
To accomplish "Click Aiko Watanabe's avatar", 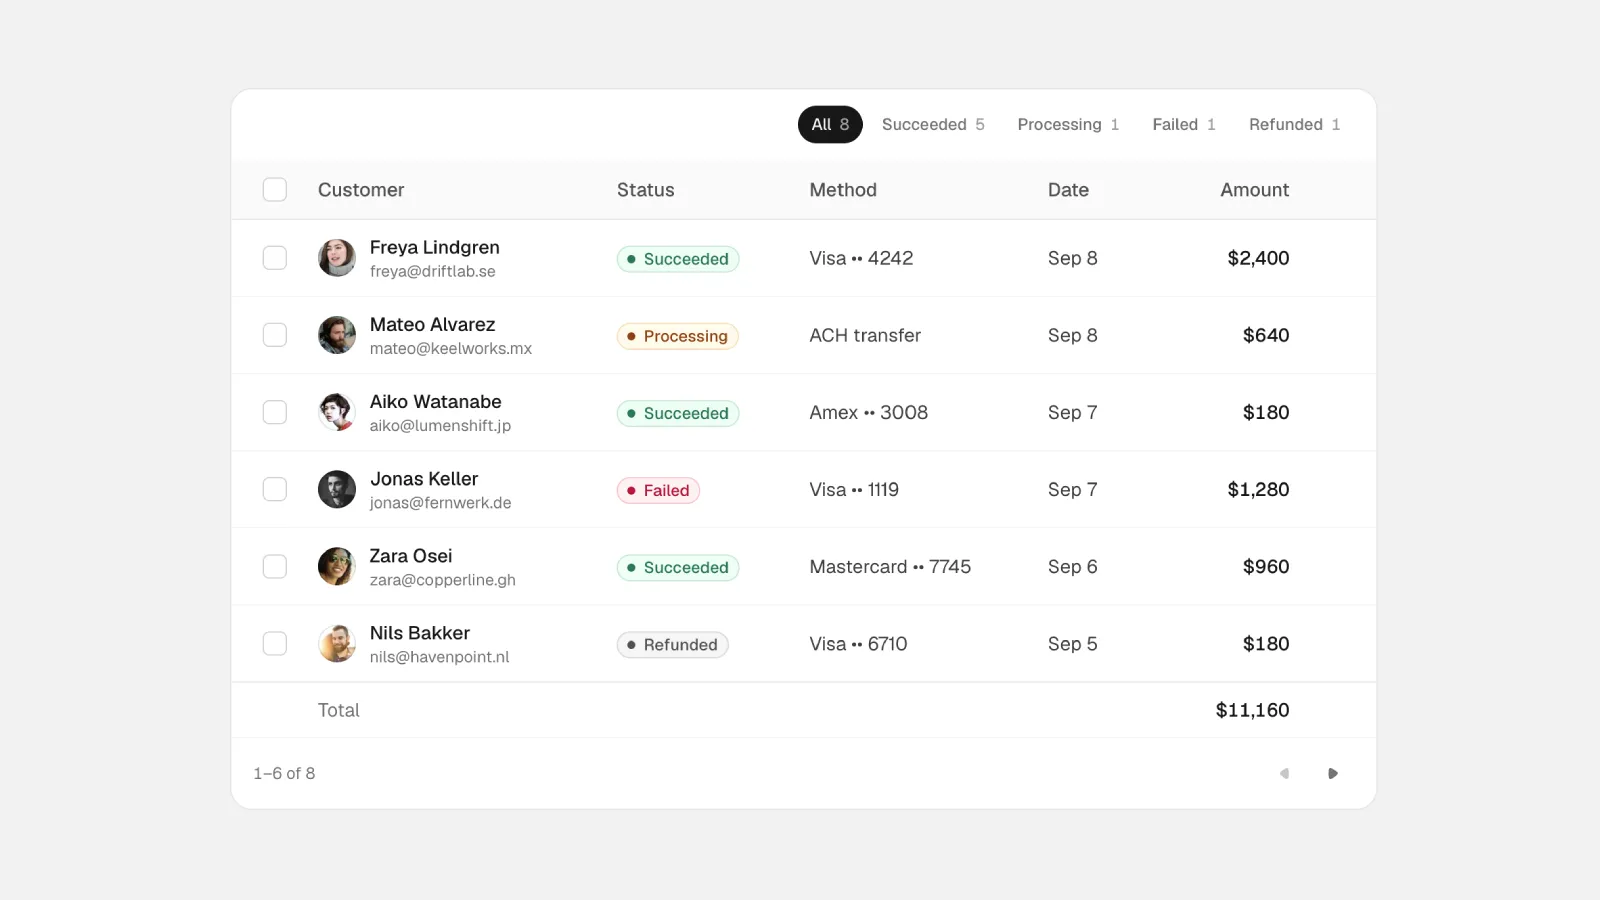I will [337, 412].
